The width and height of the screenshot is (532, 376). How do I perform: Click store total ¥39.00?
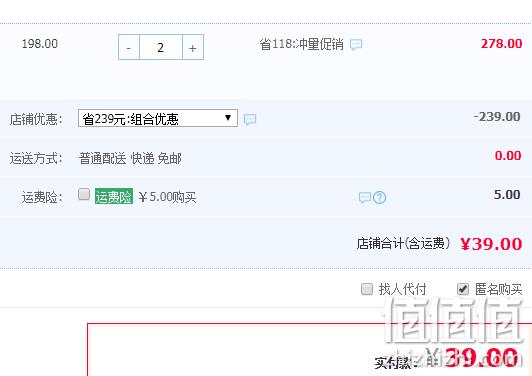(491, 244)
